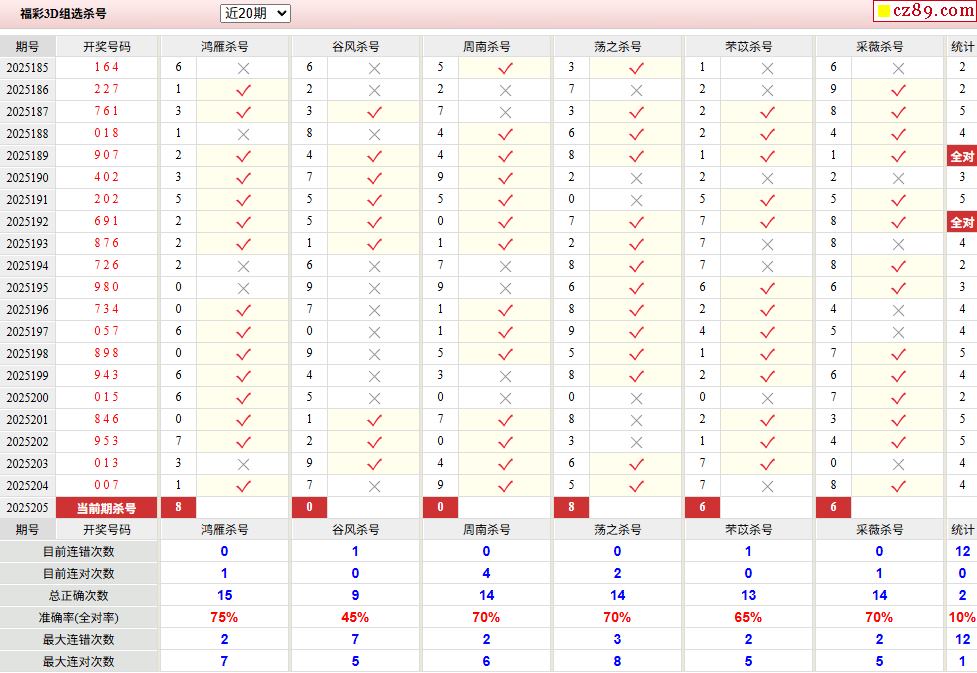Click the 10% all-correct rate value
The height and width of the screenshot is (673, 977).
coord(962,618)
